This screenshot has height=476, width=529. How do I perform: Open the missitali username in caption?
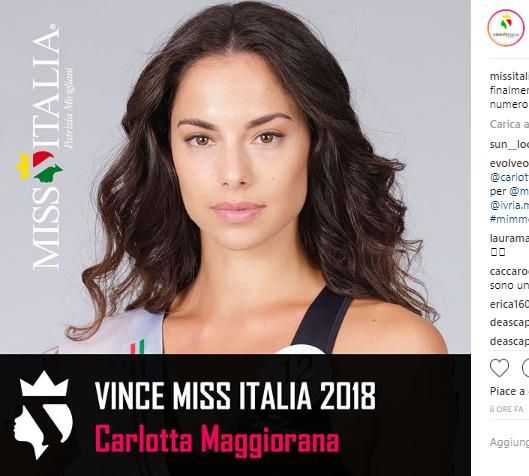509,77
